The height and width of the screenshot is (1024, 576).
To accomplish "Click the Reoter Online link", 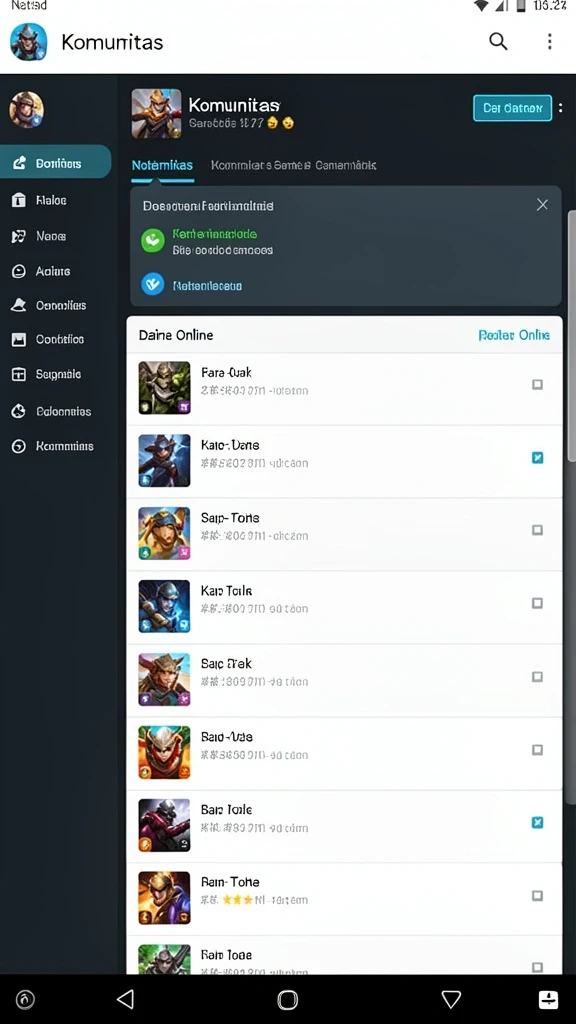I will tap(514, 335).
